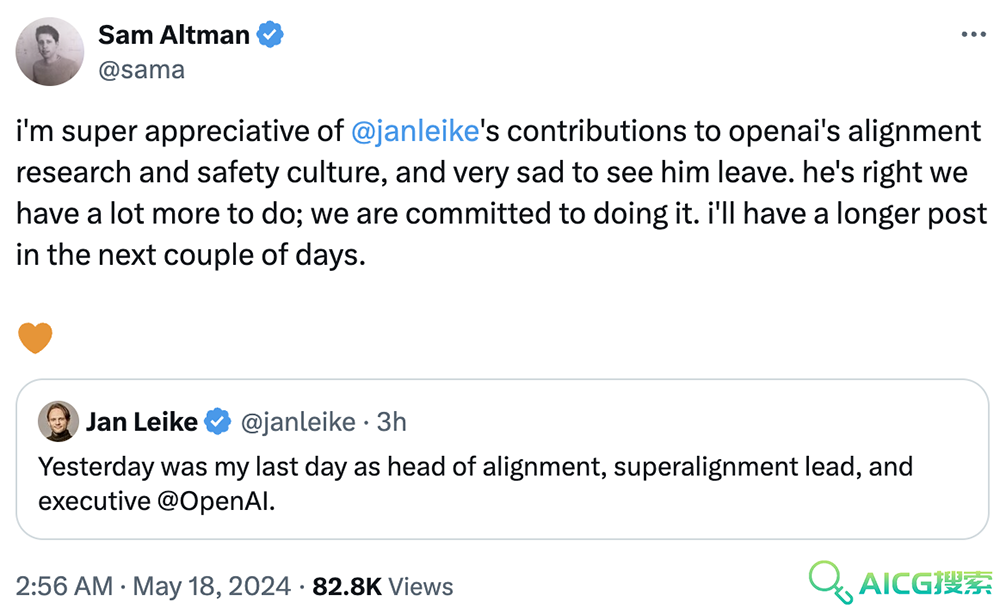This screenshot has width=1000, height=614.
Task: View the 82.8K Views count details
Action: [383, 586]
